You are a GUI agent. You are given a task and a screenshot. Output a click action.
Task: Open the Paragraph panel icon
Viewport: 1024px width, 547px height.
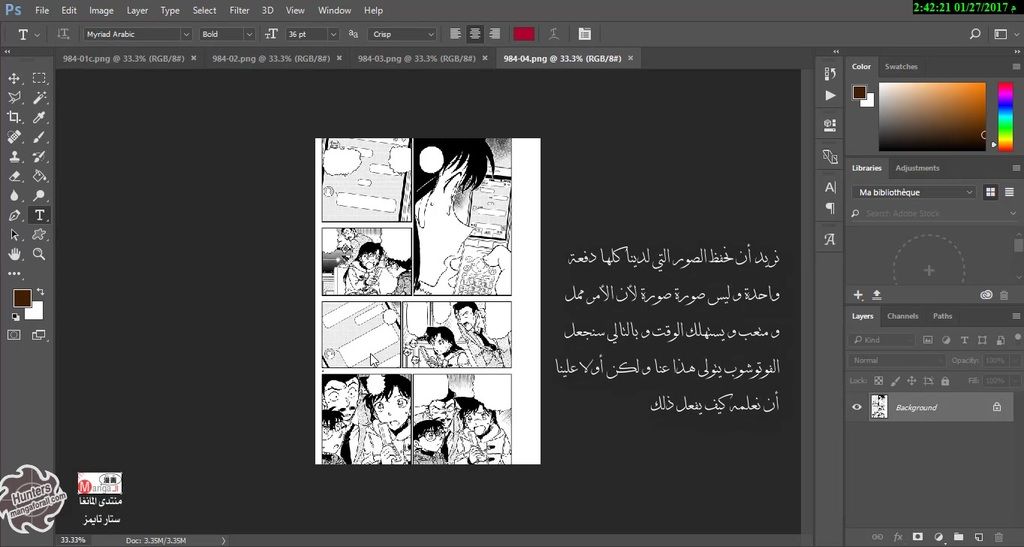pyautogui.click(x=830, y=208)
